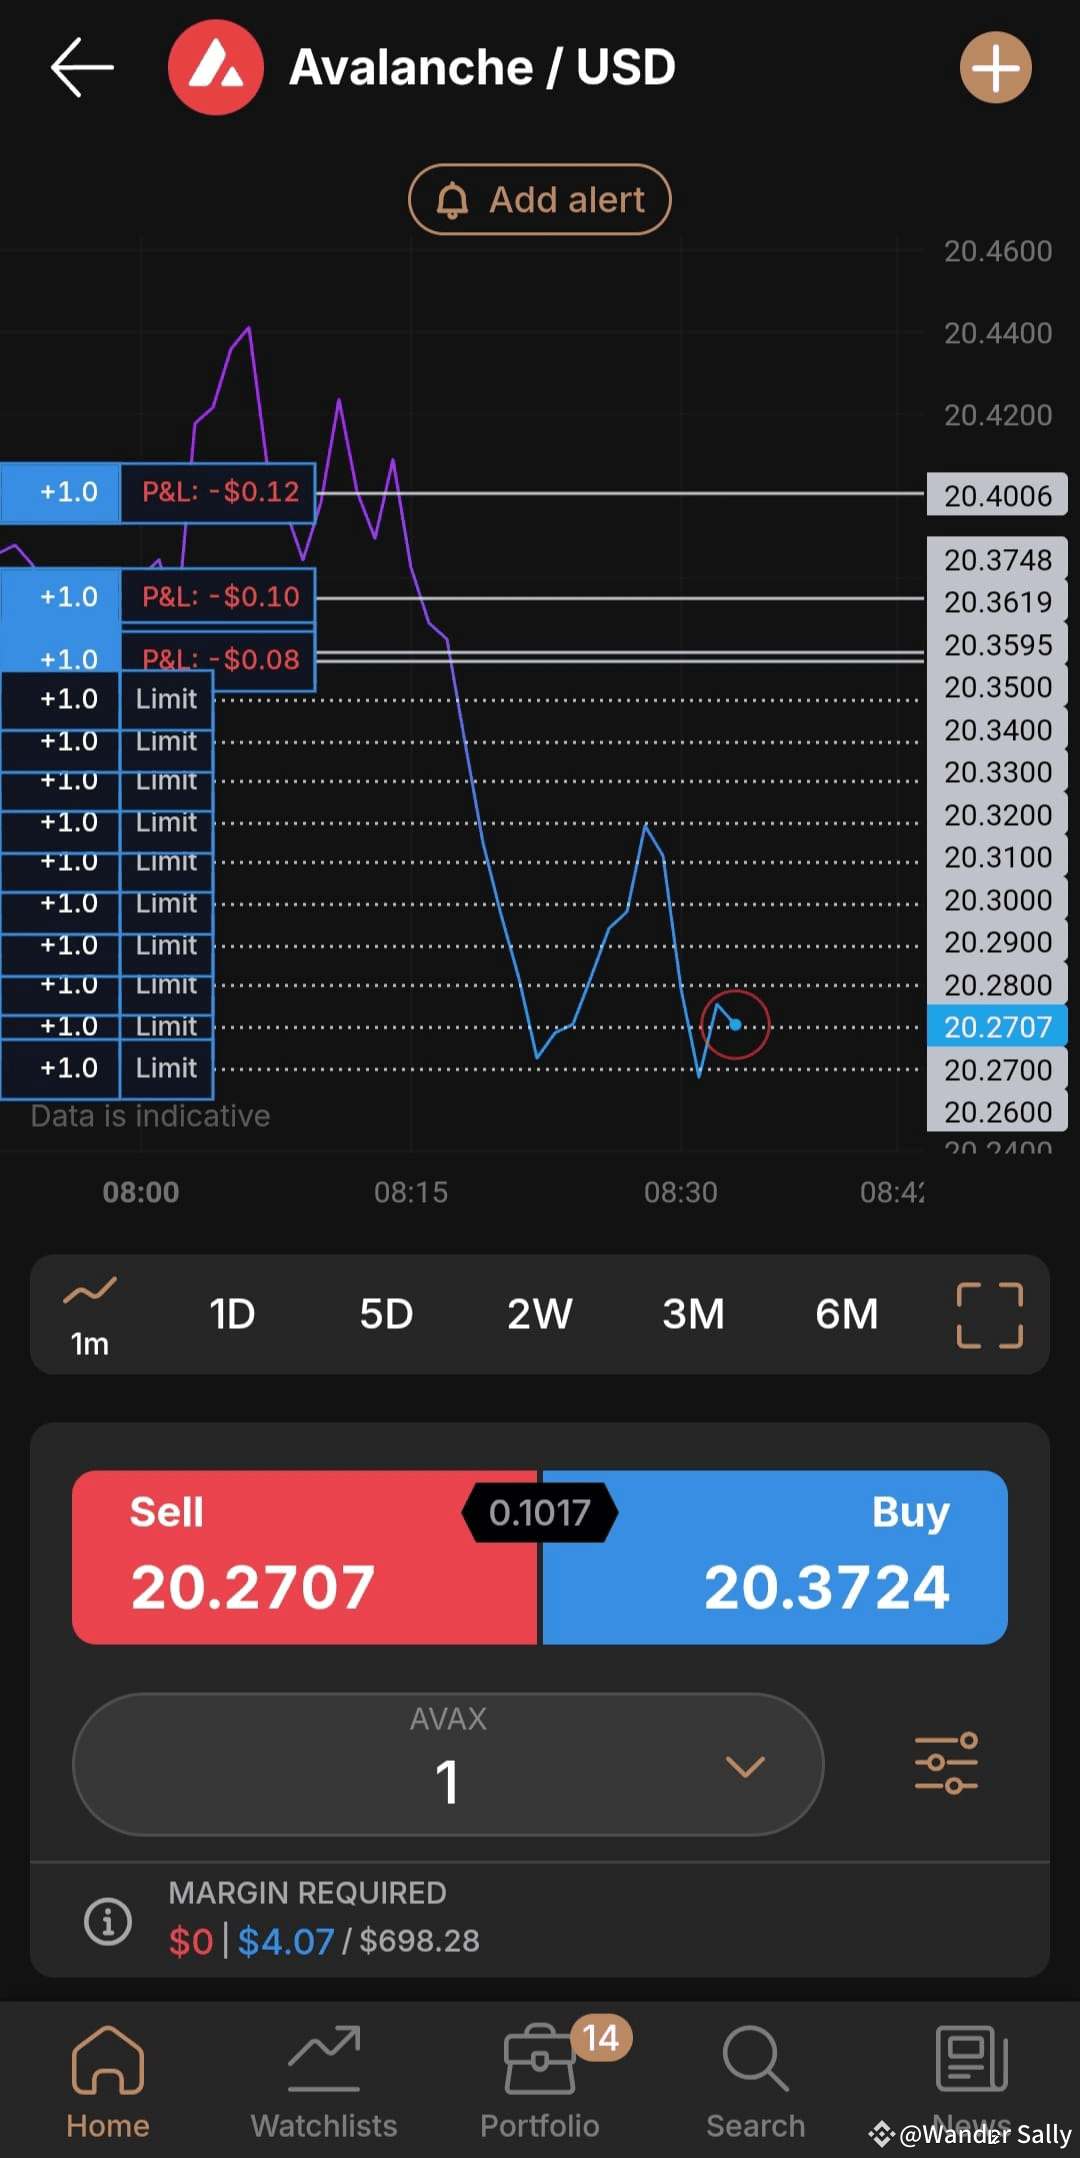Select the limit order at 20.2600

tap(107, 1068)
